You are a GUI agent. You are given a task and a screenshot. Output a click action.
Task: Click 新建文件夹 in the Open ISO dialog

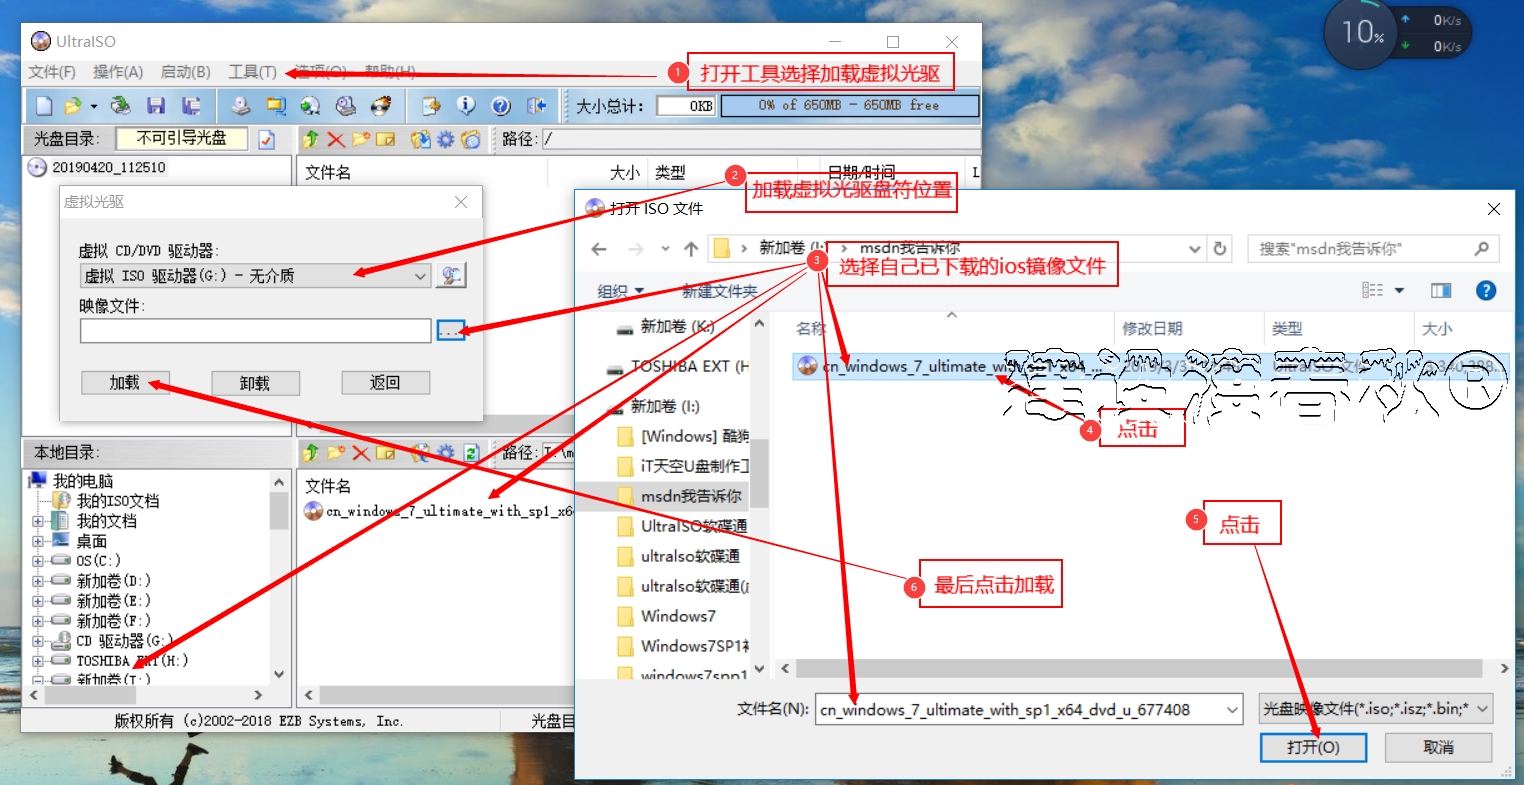[720, 291]
